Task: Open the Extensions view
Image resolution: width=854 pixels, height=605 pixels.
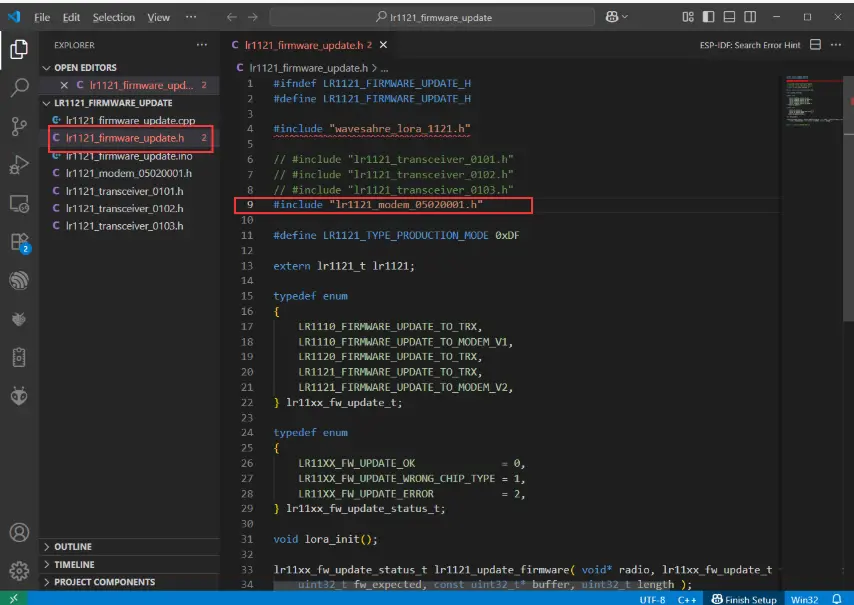Action: coord(18,242)
